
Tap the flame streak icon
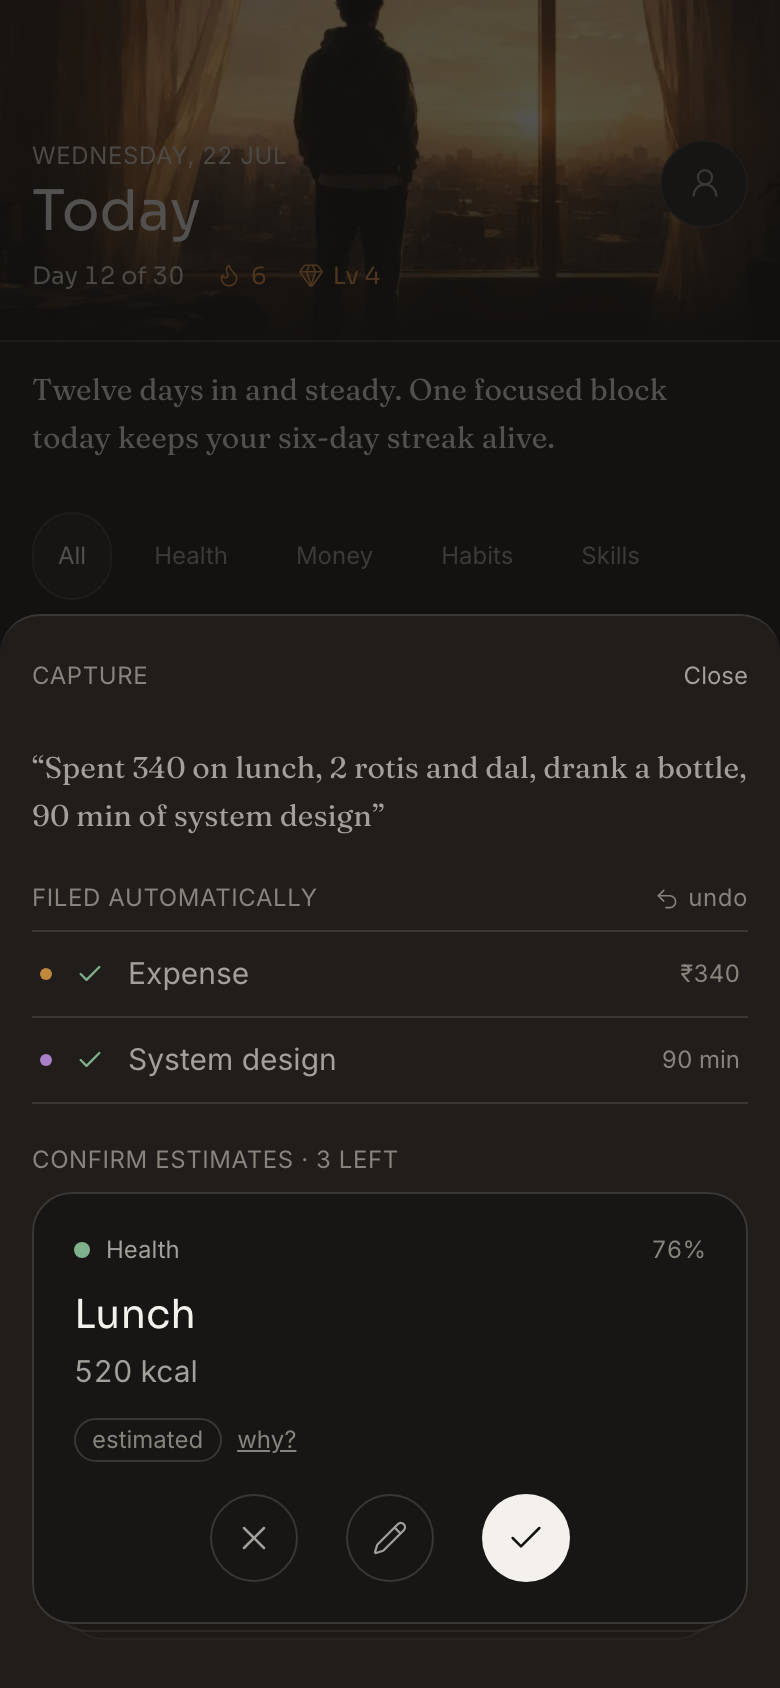point(229,276)
